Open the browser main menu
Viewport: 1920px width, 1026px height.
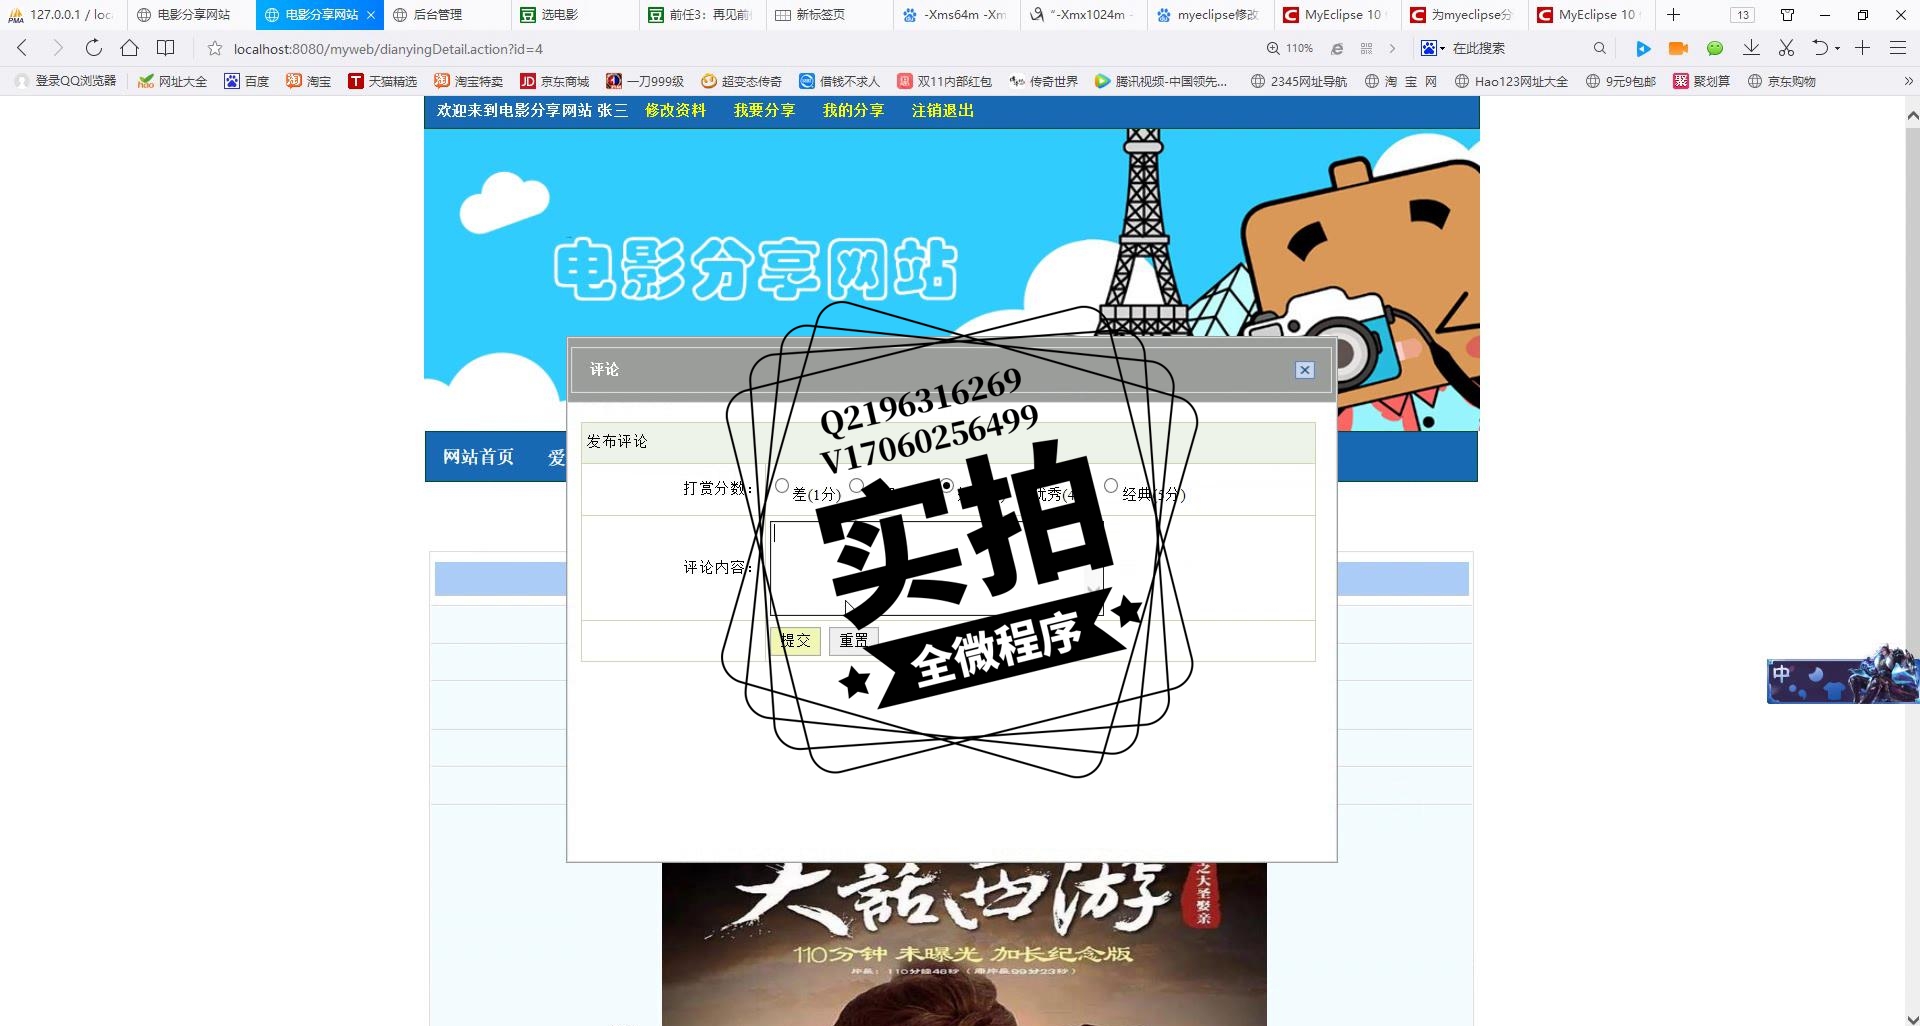click(1897, 48)
